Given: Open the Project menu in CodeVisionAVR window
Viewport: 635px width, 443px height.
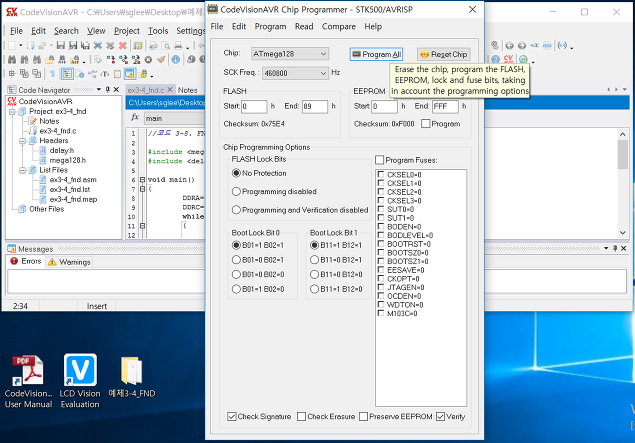Looking at the screenshot, I should 126,31.
